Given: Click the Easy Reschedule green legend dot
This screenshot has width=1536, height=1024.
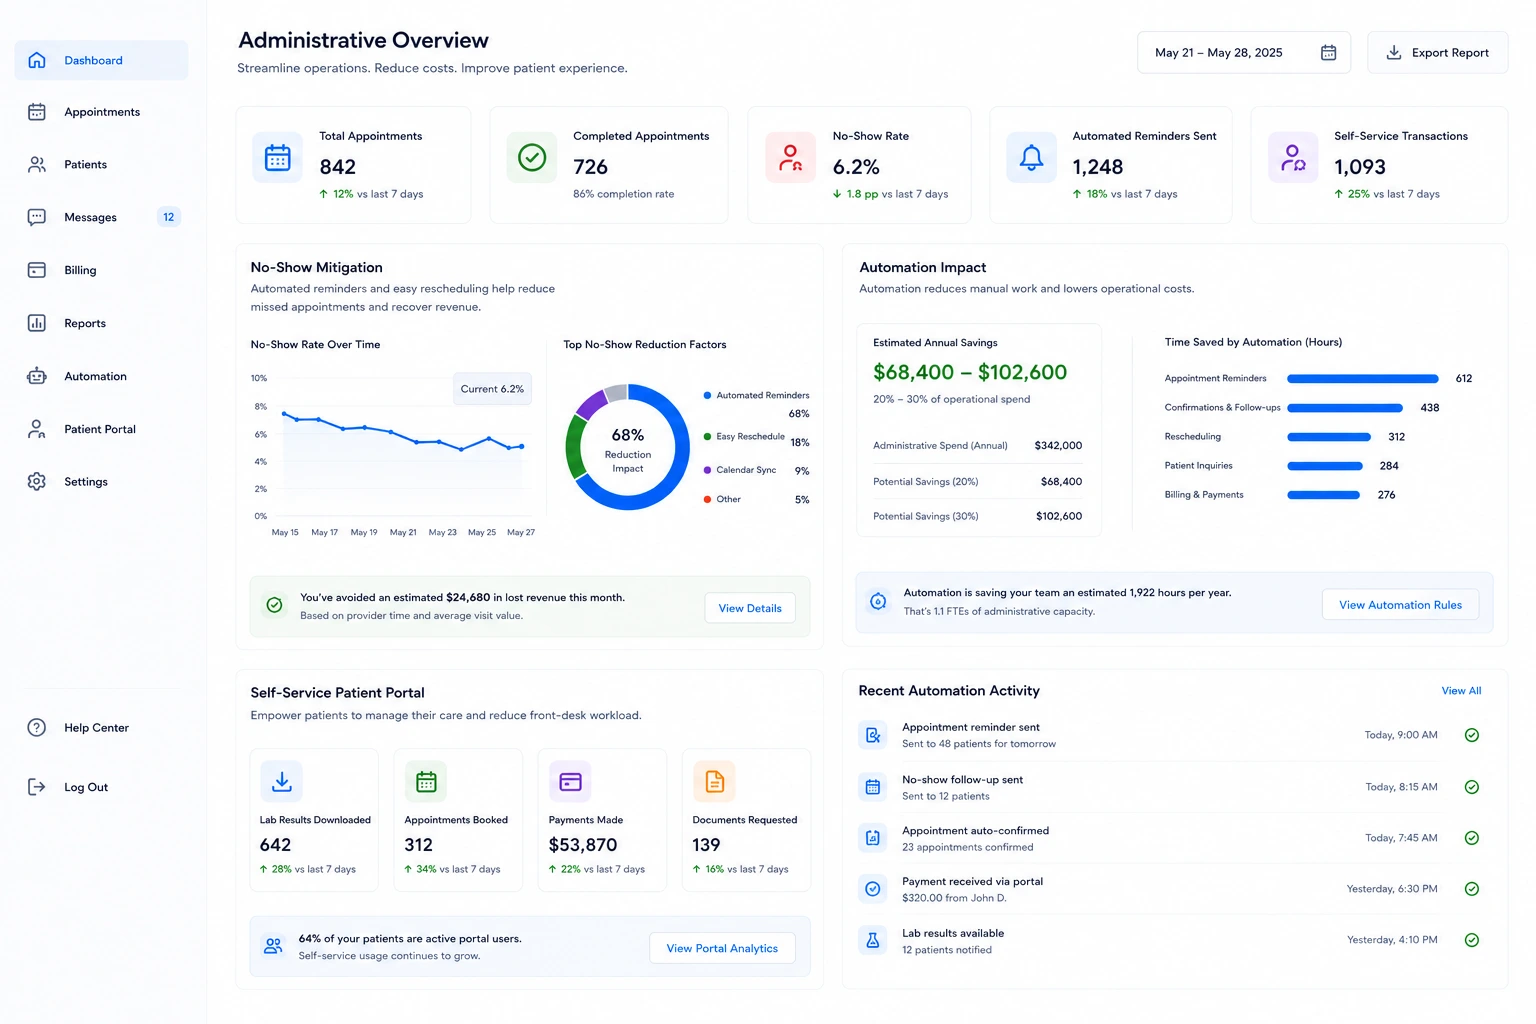Looking at the screenshot, I should [x=707, y=437].
